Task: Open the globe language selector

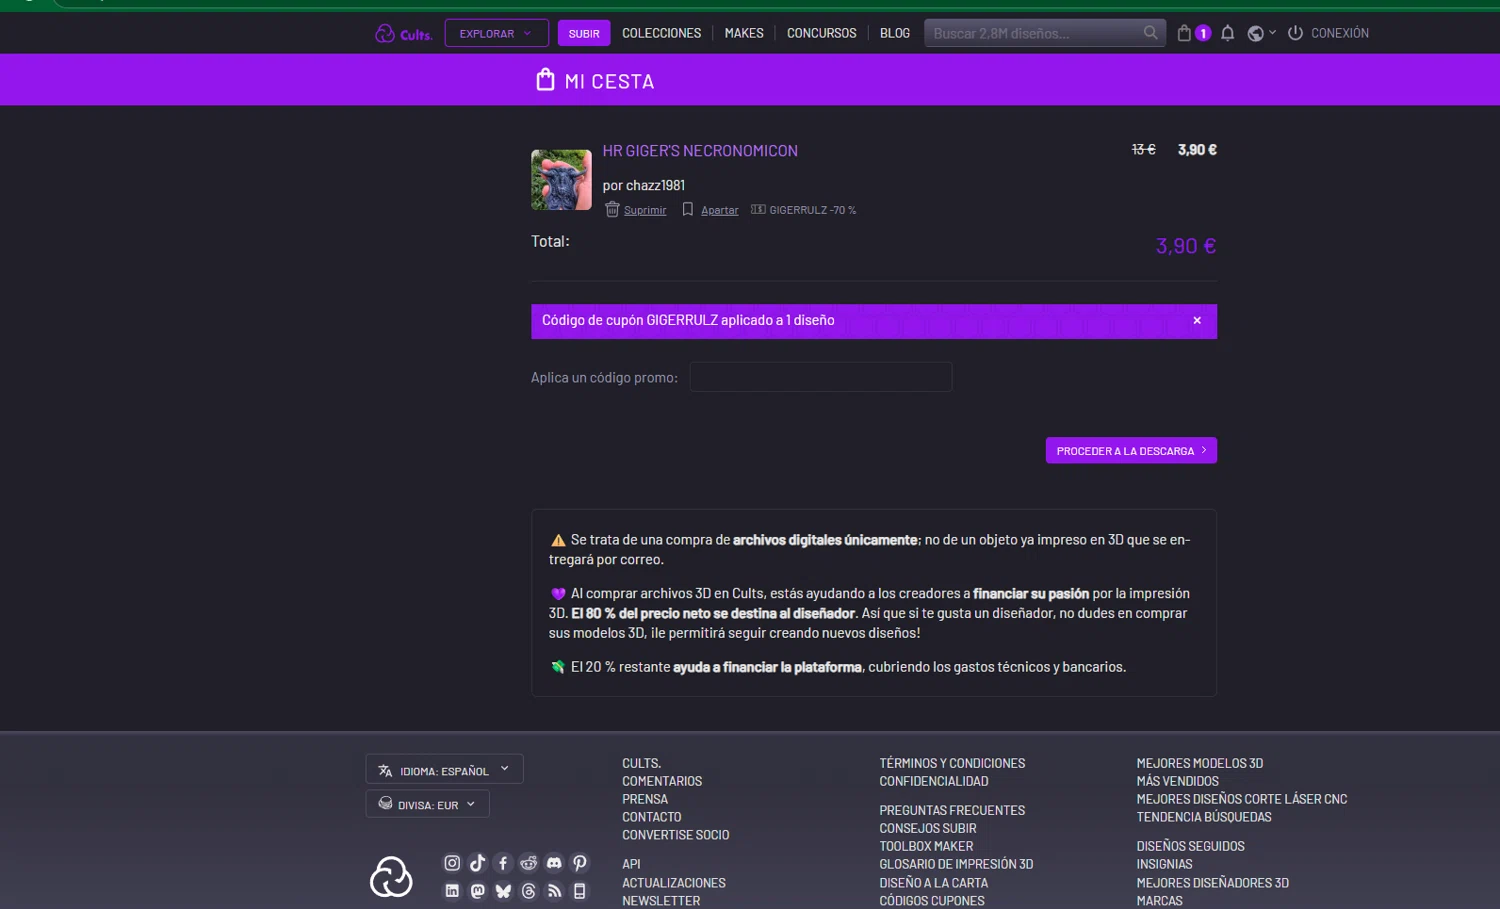Action: pos(1261,33)
